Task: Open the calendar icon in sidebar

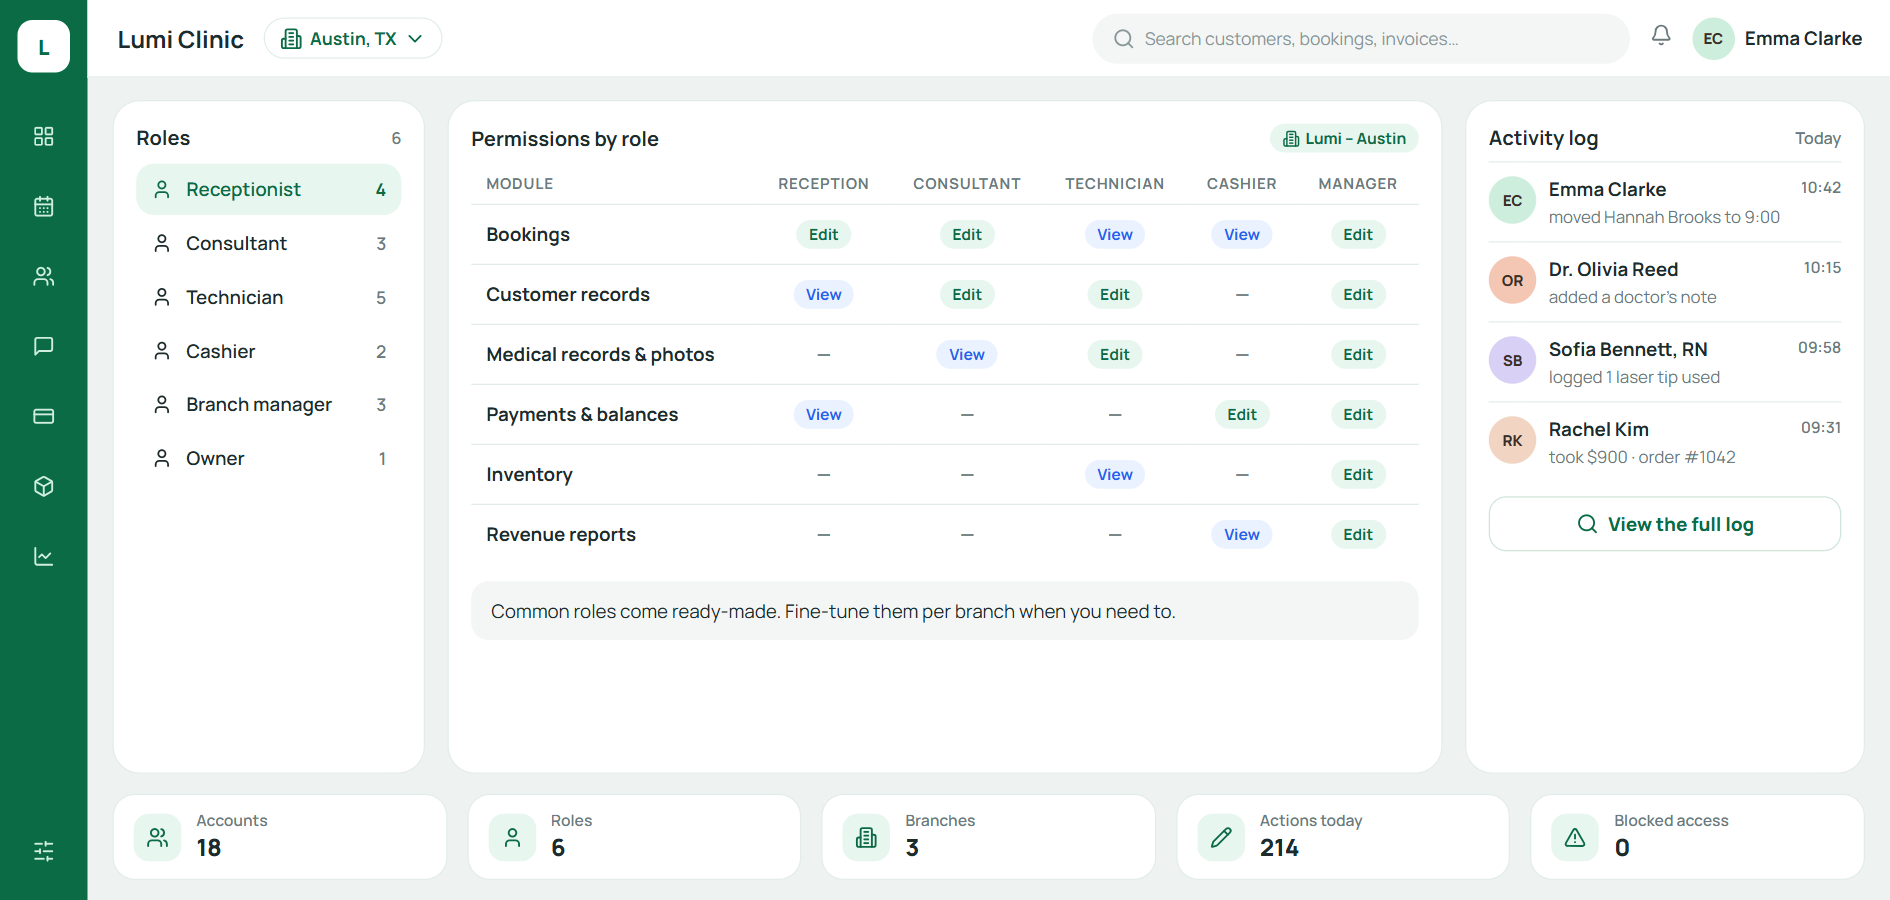Action: [44, 206]
